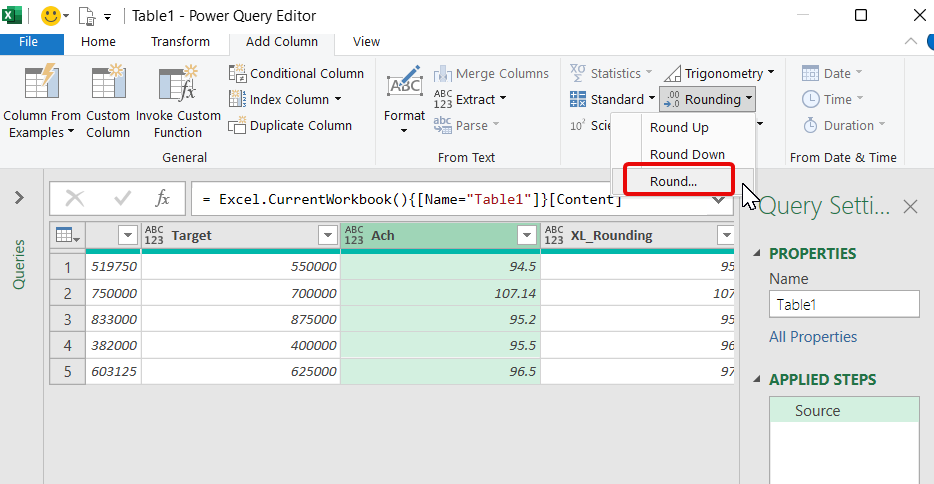Click the table corner menu icon

(x=66, y=235)
